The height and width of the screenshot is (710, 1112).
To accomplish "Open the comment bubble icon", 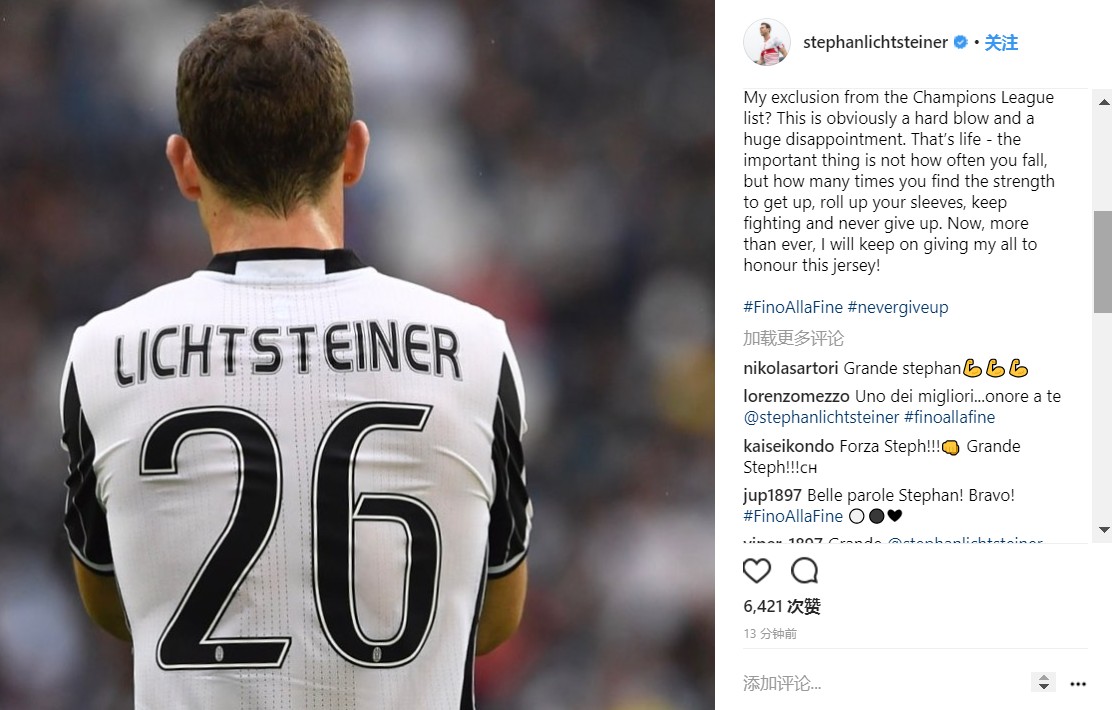I will pyautogui.click(x=804, y=570).
